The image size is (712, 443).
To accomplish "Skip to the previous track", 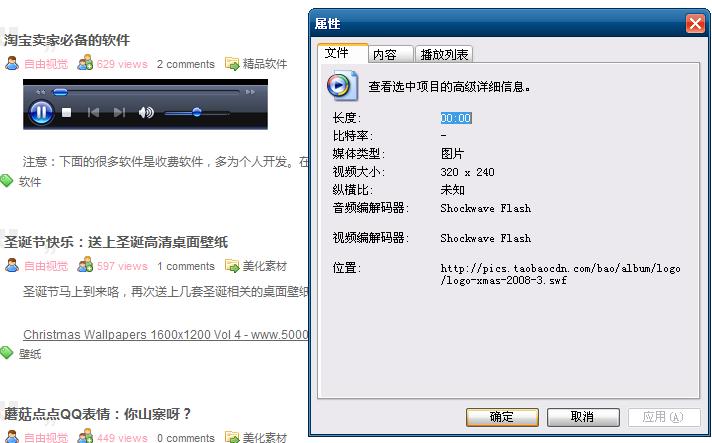I will (x=93, y=112).
